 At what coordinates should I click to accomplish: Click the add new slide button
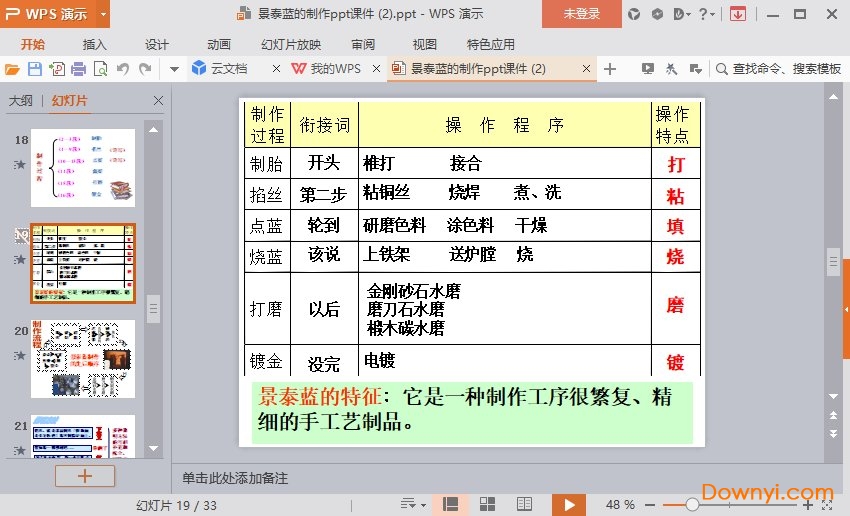click(x=84, y=476)
